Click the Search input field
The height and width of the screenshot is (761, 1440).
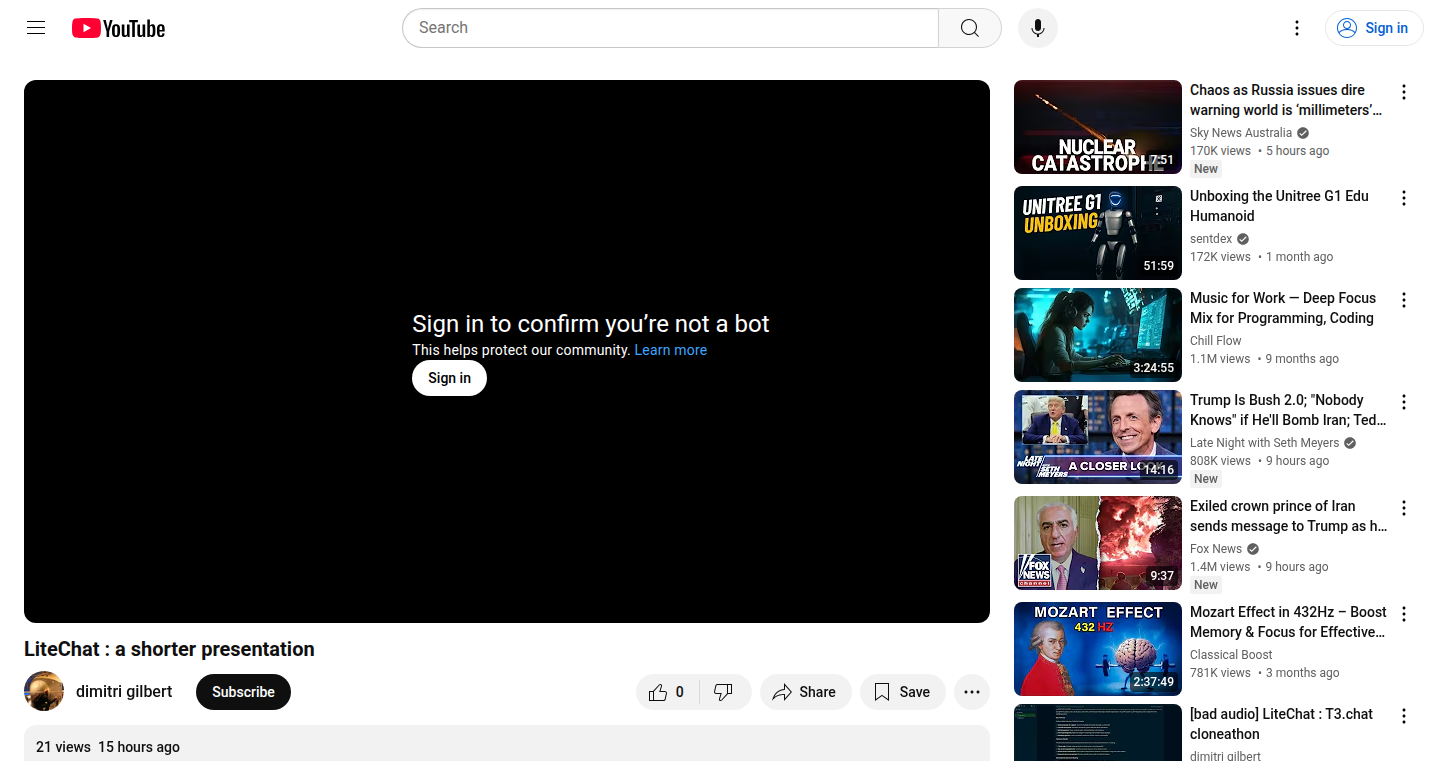[x=670, y=28]
